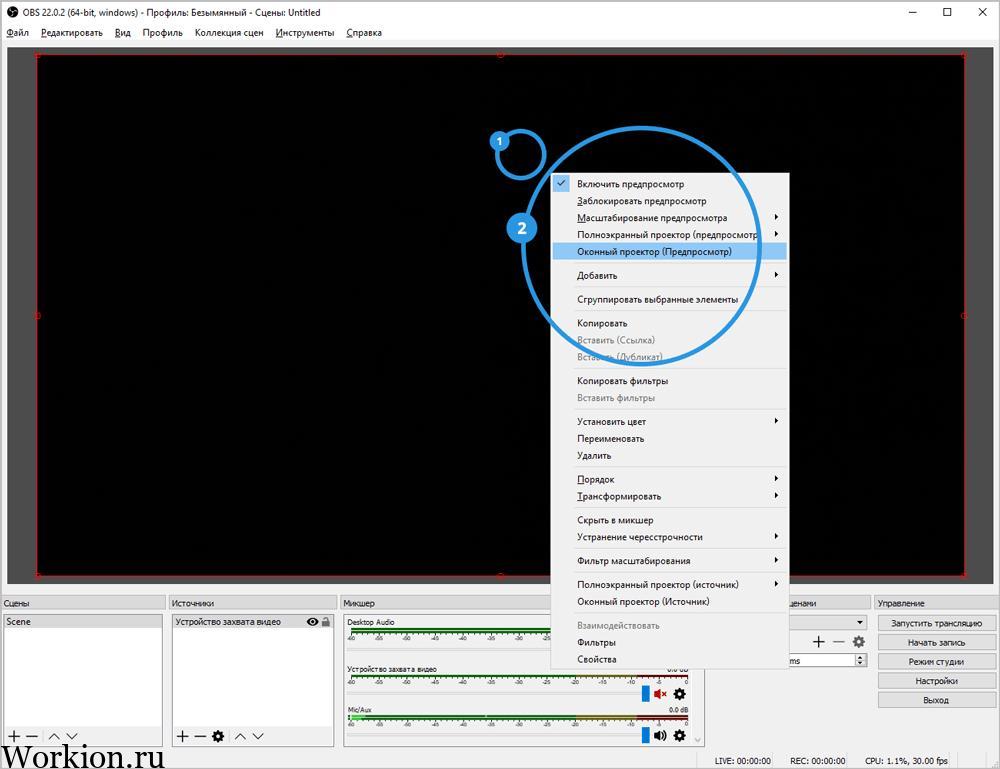Click the mixer panel scrollbar arrow
Screen dimensions: 1000x769
pos(698,740)
